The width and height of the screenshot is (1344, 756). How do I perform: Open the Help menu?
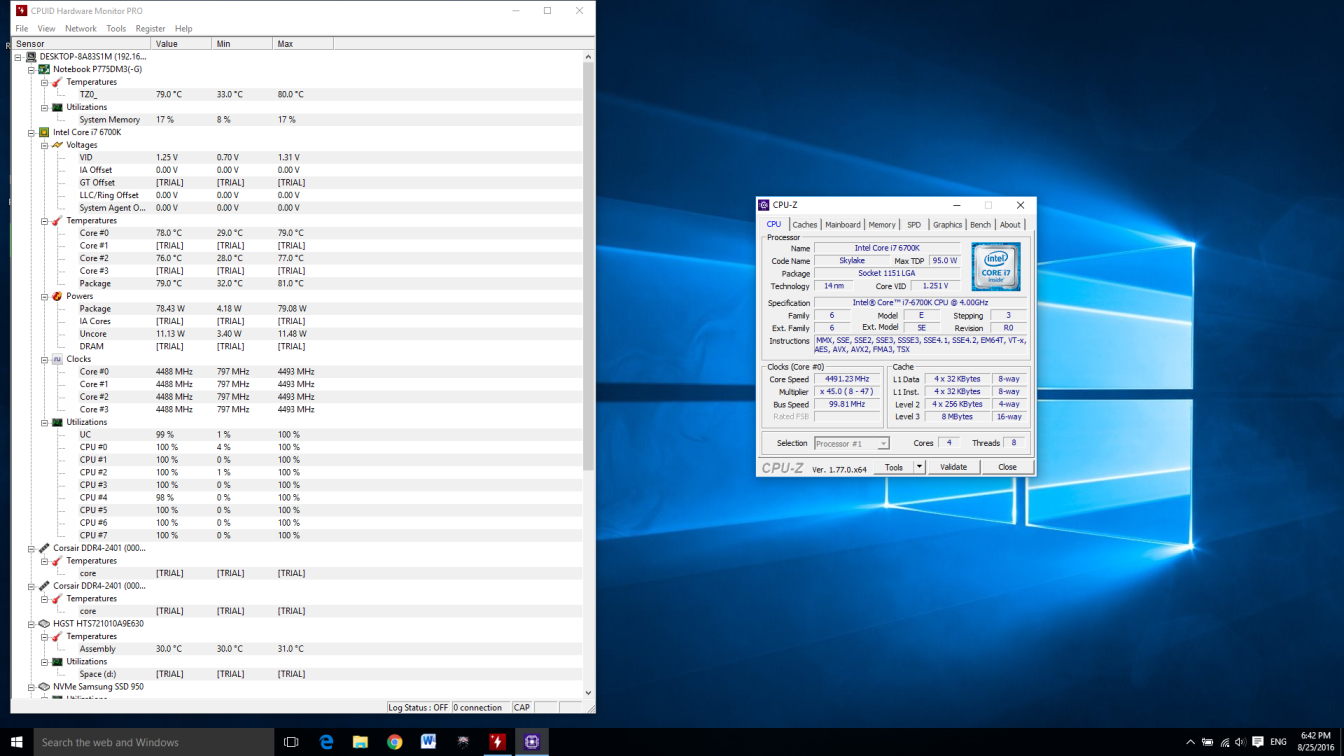[x=183, y=29]
